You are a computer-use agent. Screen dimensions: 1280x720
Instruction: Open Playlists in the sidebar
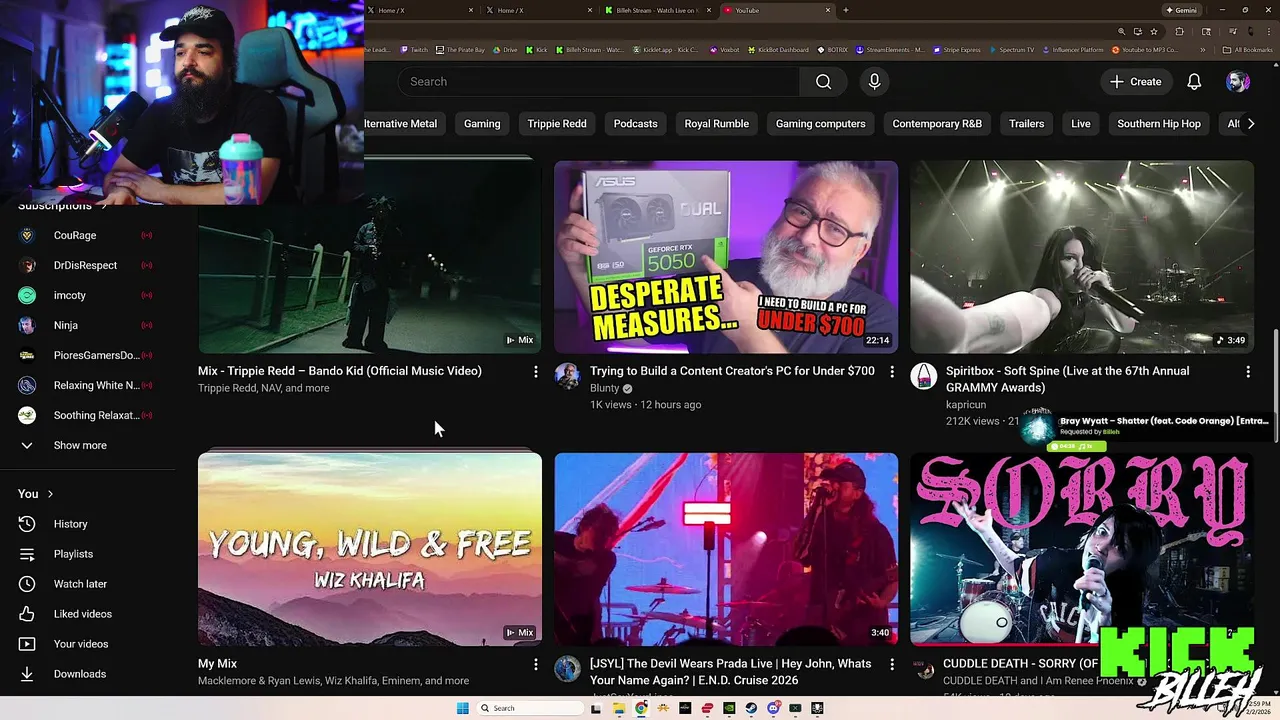click(88, 554)
